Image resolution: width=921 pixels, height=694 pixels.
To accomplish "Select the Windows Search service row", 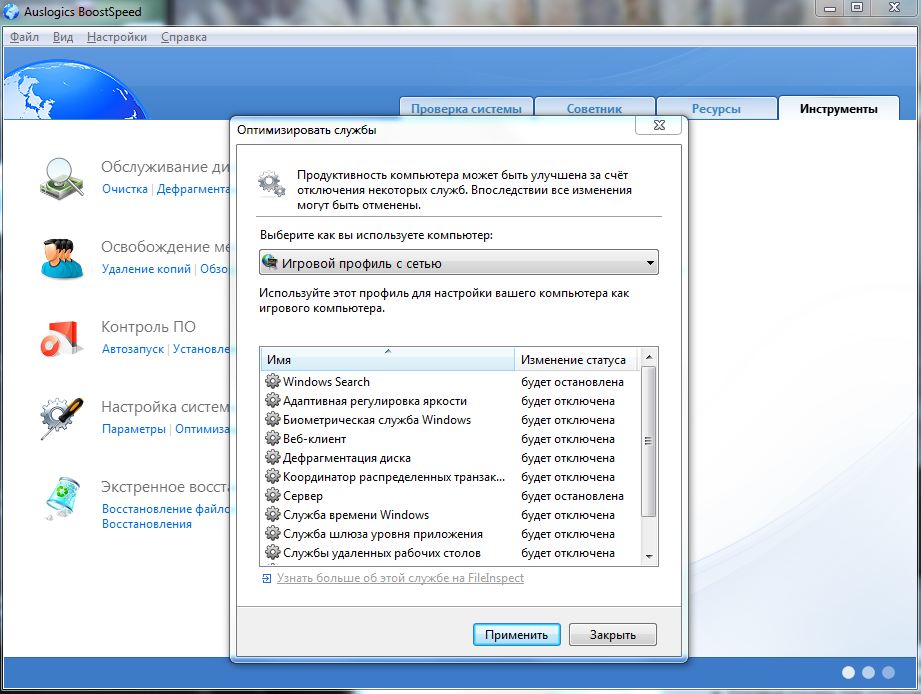I will 450,382.
